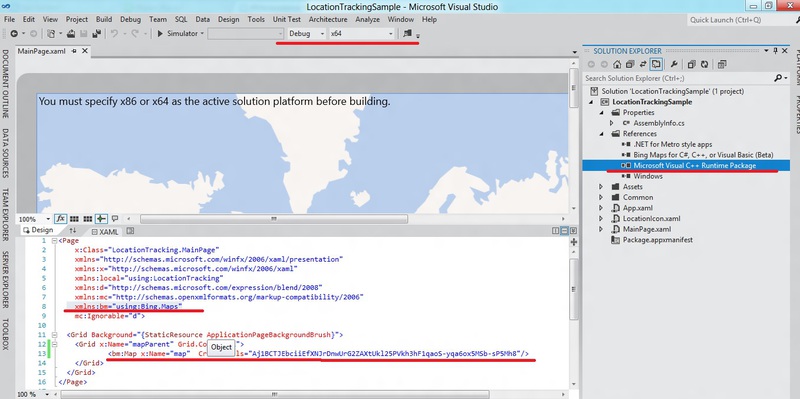The height and width of the screenshot is (399, 800).
Task: Click the swap panes arrows icon
Action: (x=72, y=231)
